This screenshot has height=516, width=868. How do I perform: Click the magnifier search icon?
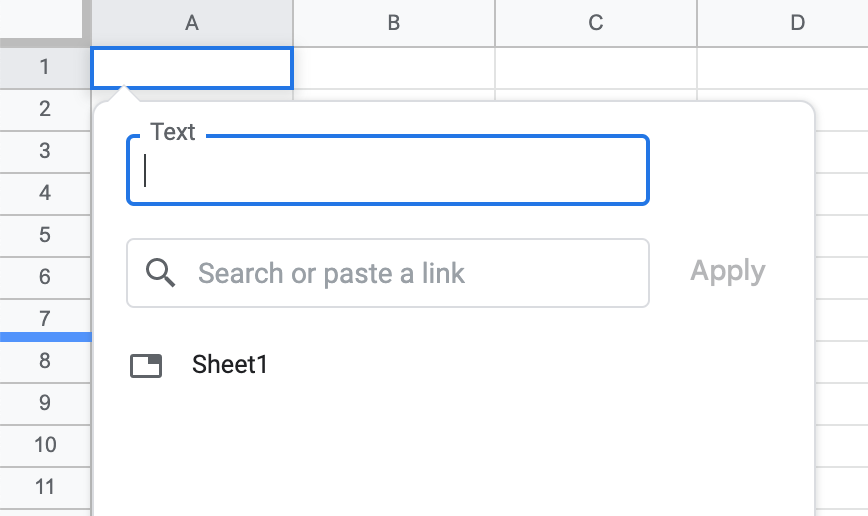(x=160, y=272)
